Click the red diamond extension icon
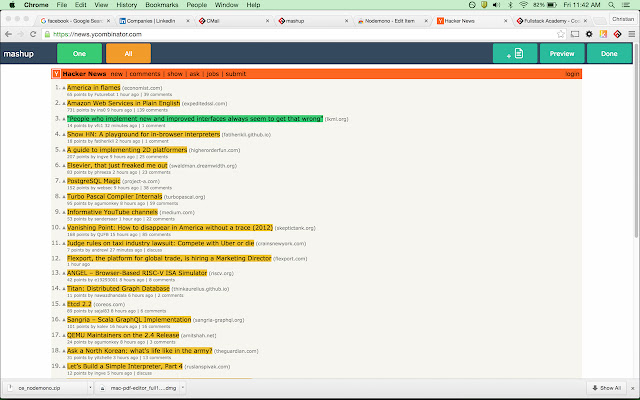The image size is (640, 400). click(x=618, y=34)
